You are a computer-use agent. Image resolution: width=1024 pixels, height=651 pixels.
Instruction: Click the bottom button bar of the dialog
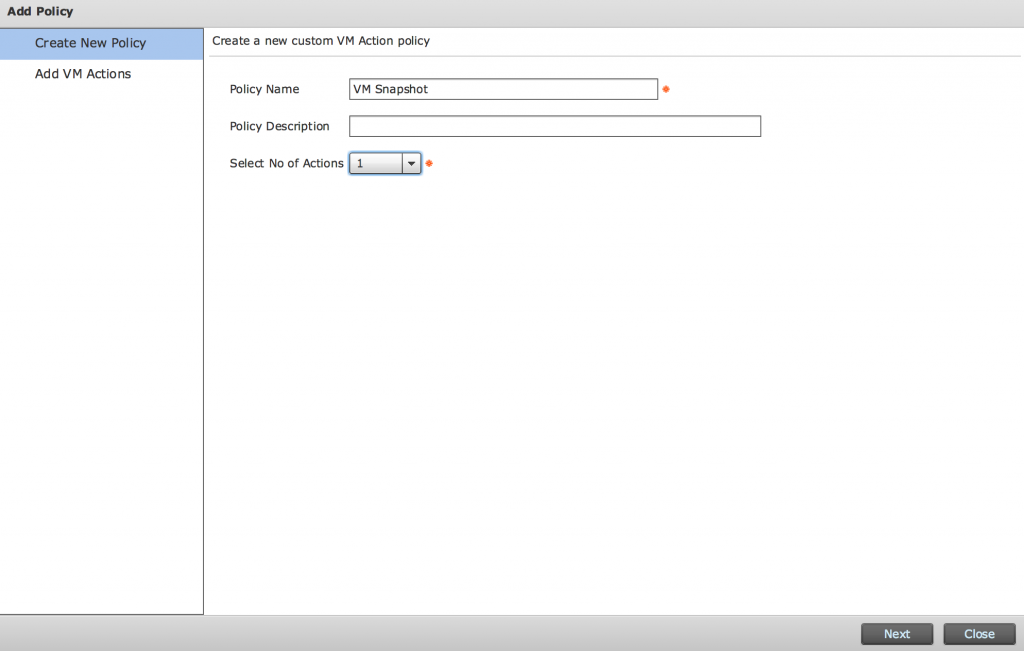pos(500,634)
